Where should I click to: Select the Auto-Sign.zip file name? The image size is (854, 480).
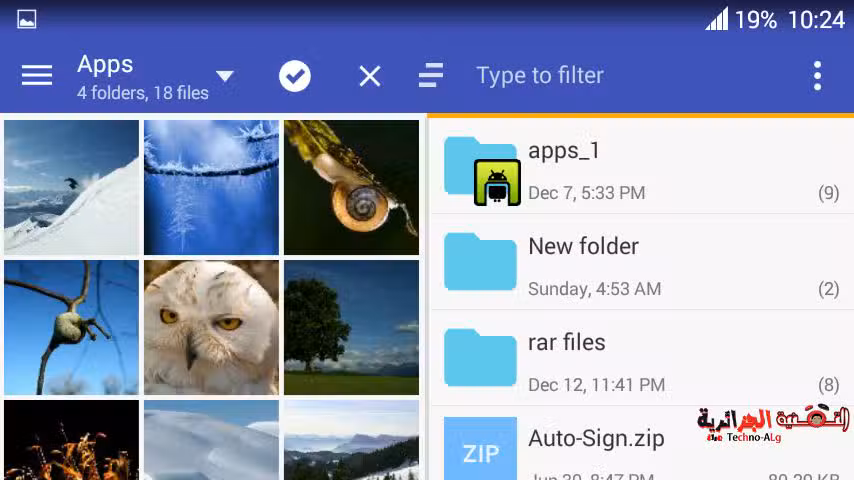pos(596,438)
